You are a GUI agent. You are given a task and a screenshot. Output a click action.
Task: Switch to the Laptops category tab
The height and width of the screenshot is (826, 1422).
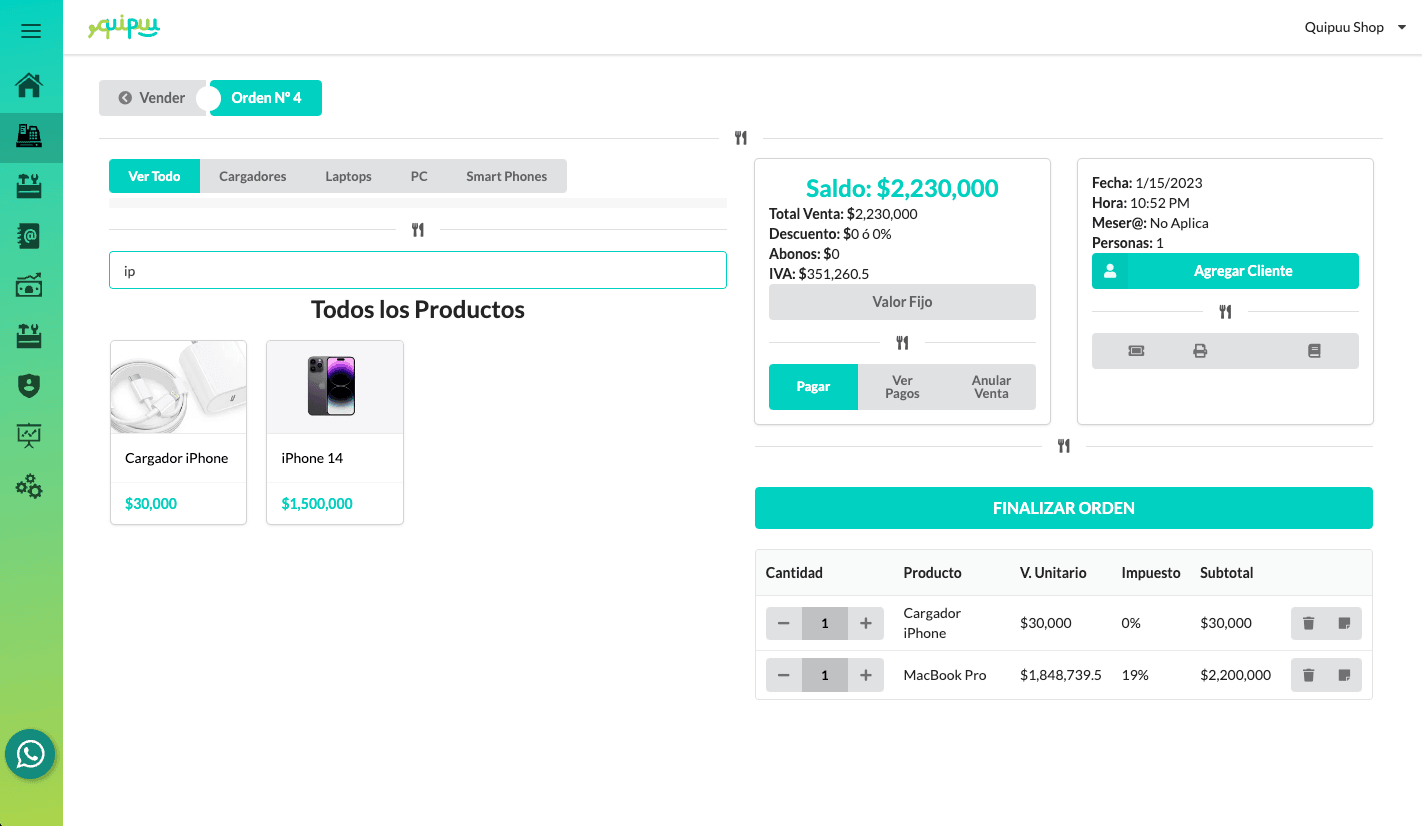(x=348, y=177)
